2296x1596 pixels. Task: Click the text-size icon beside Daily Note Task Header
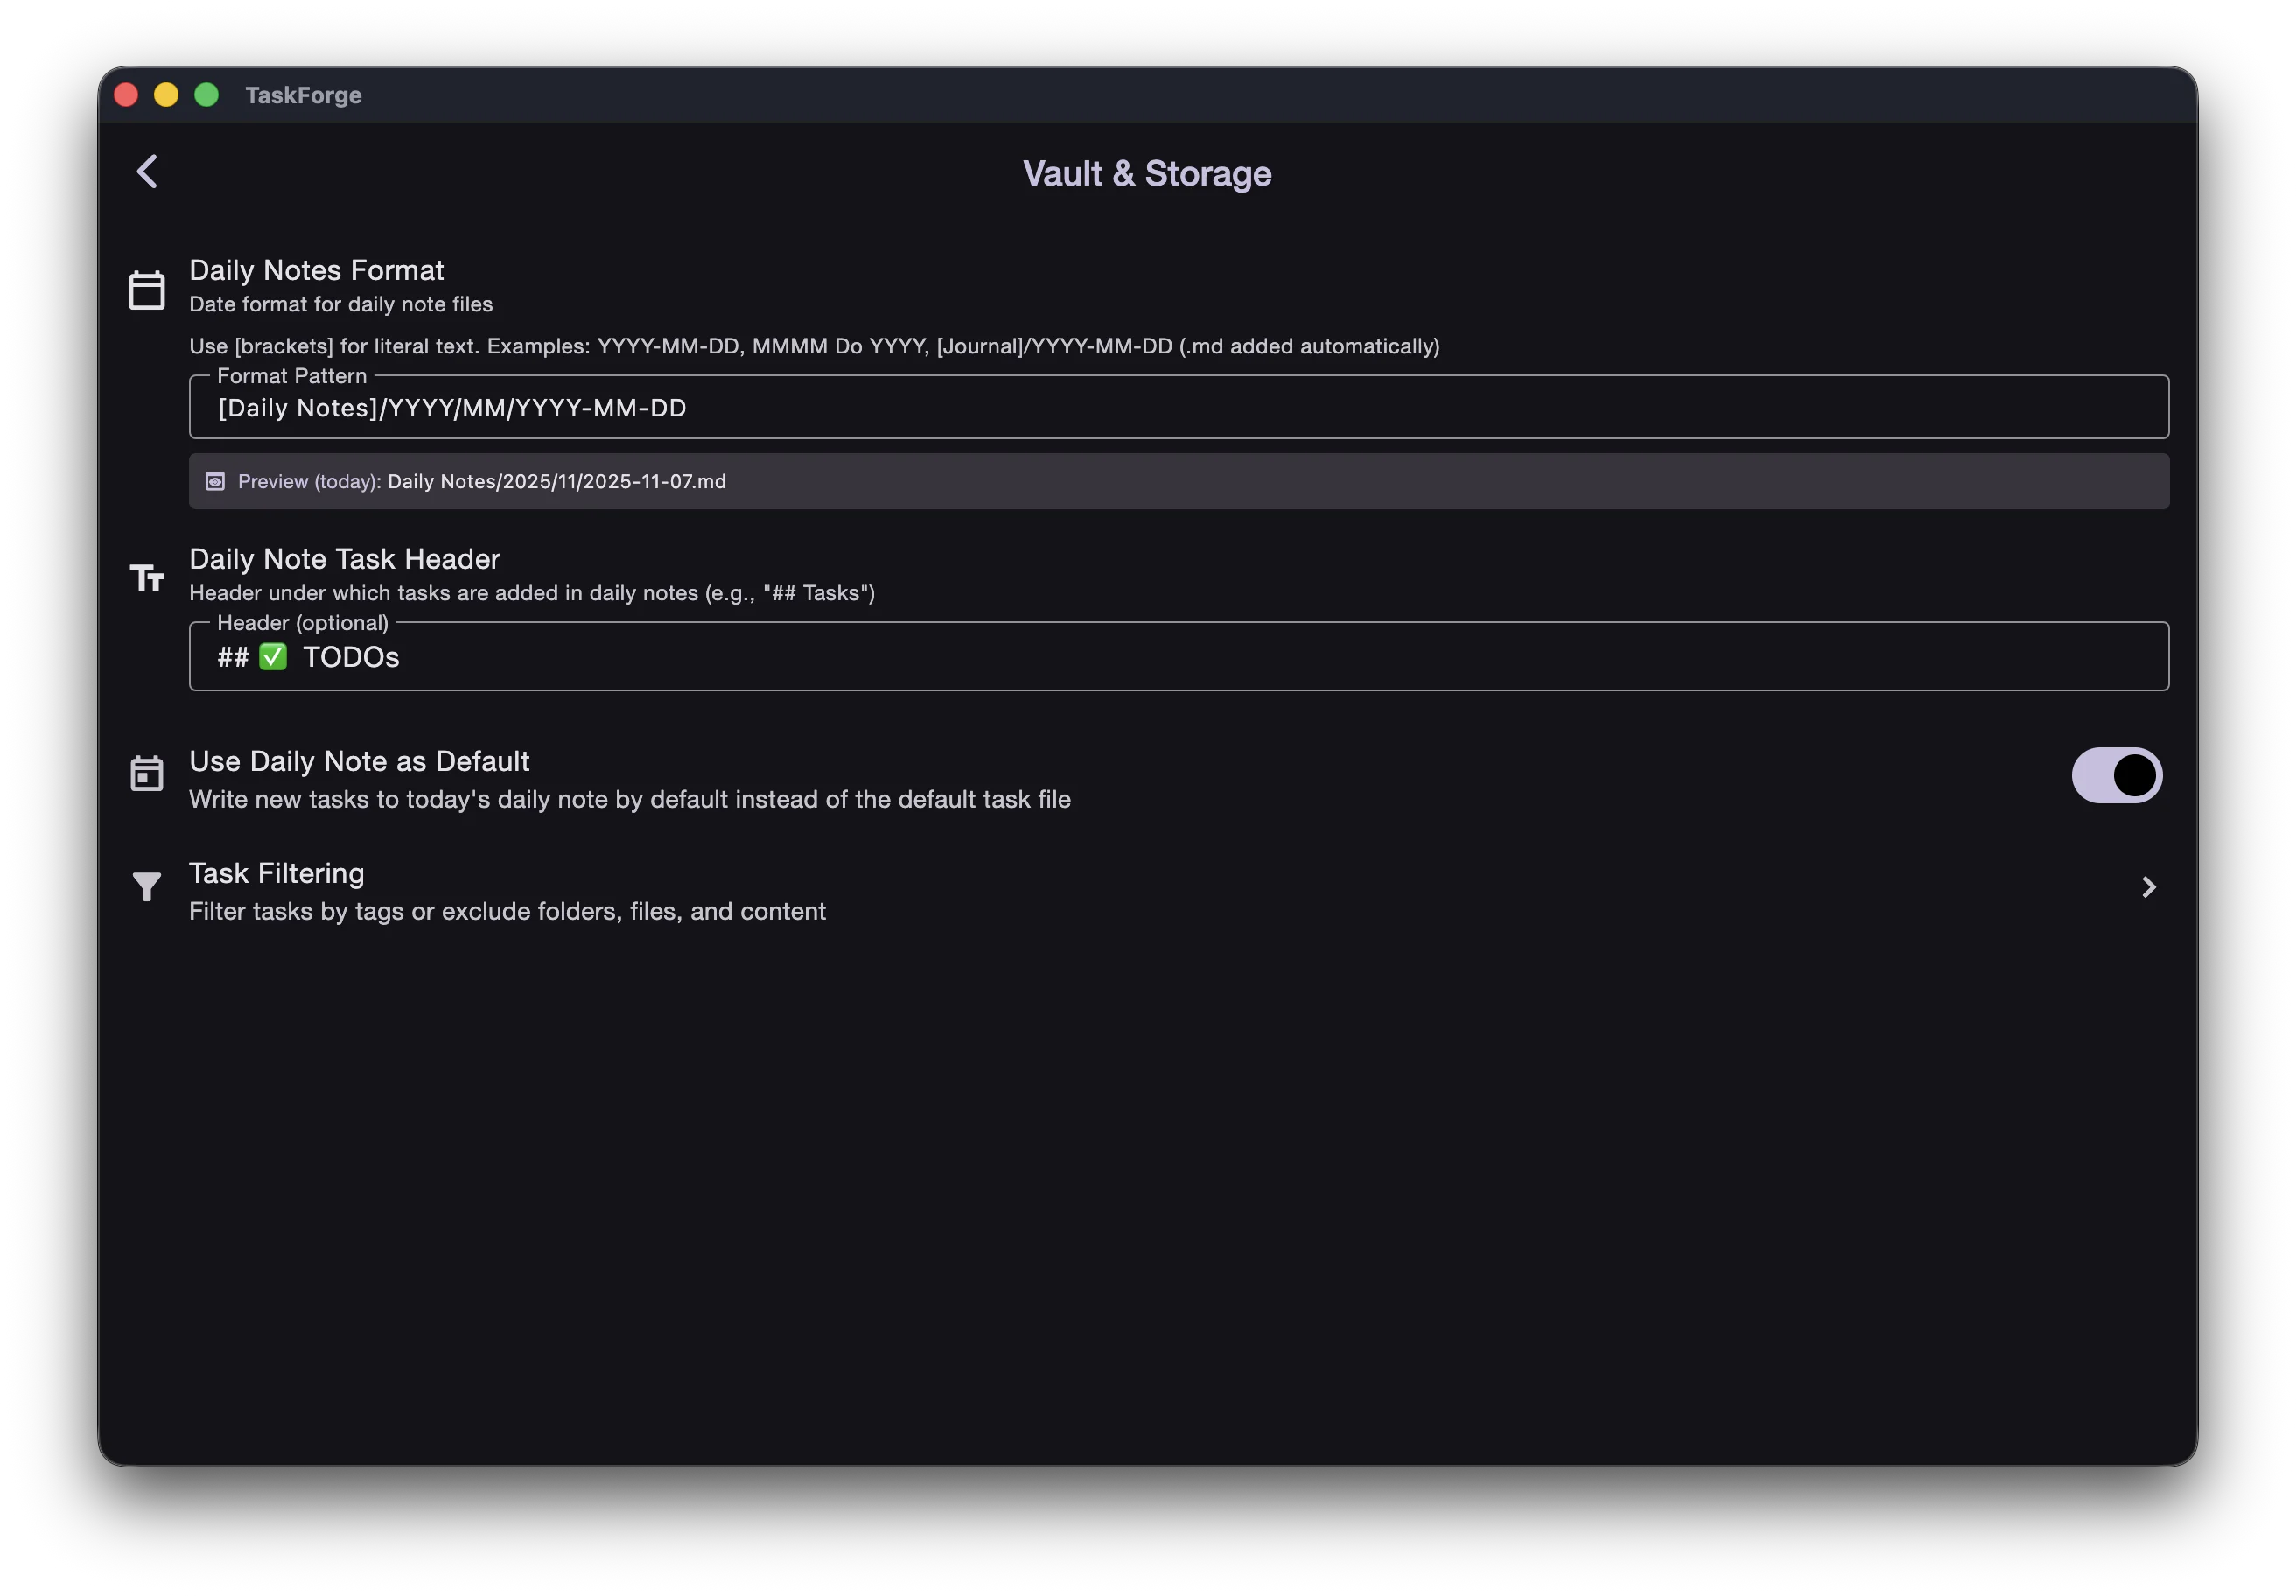coord(147,578)
